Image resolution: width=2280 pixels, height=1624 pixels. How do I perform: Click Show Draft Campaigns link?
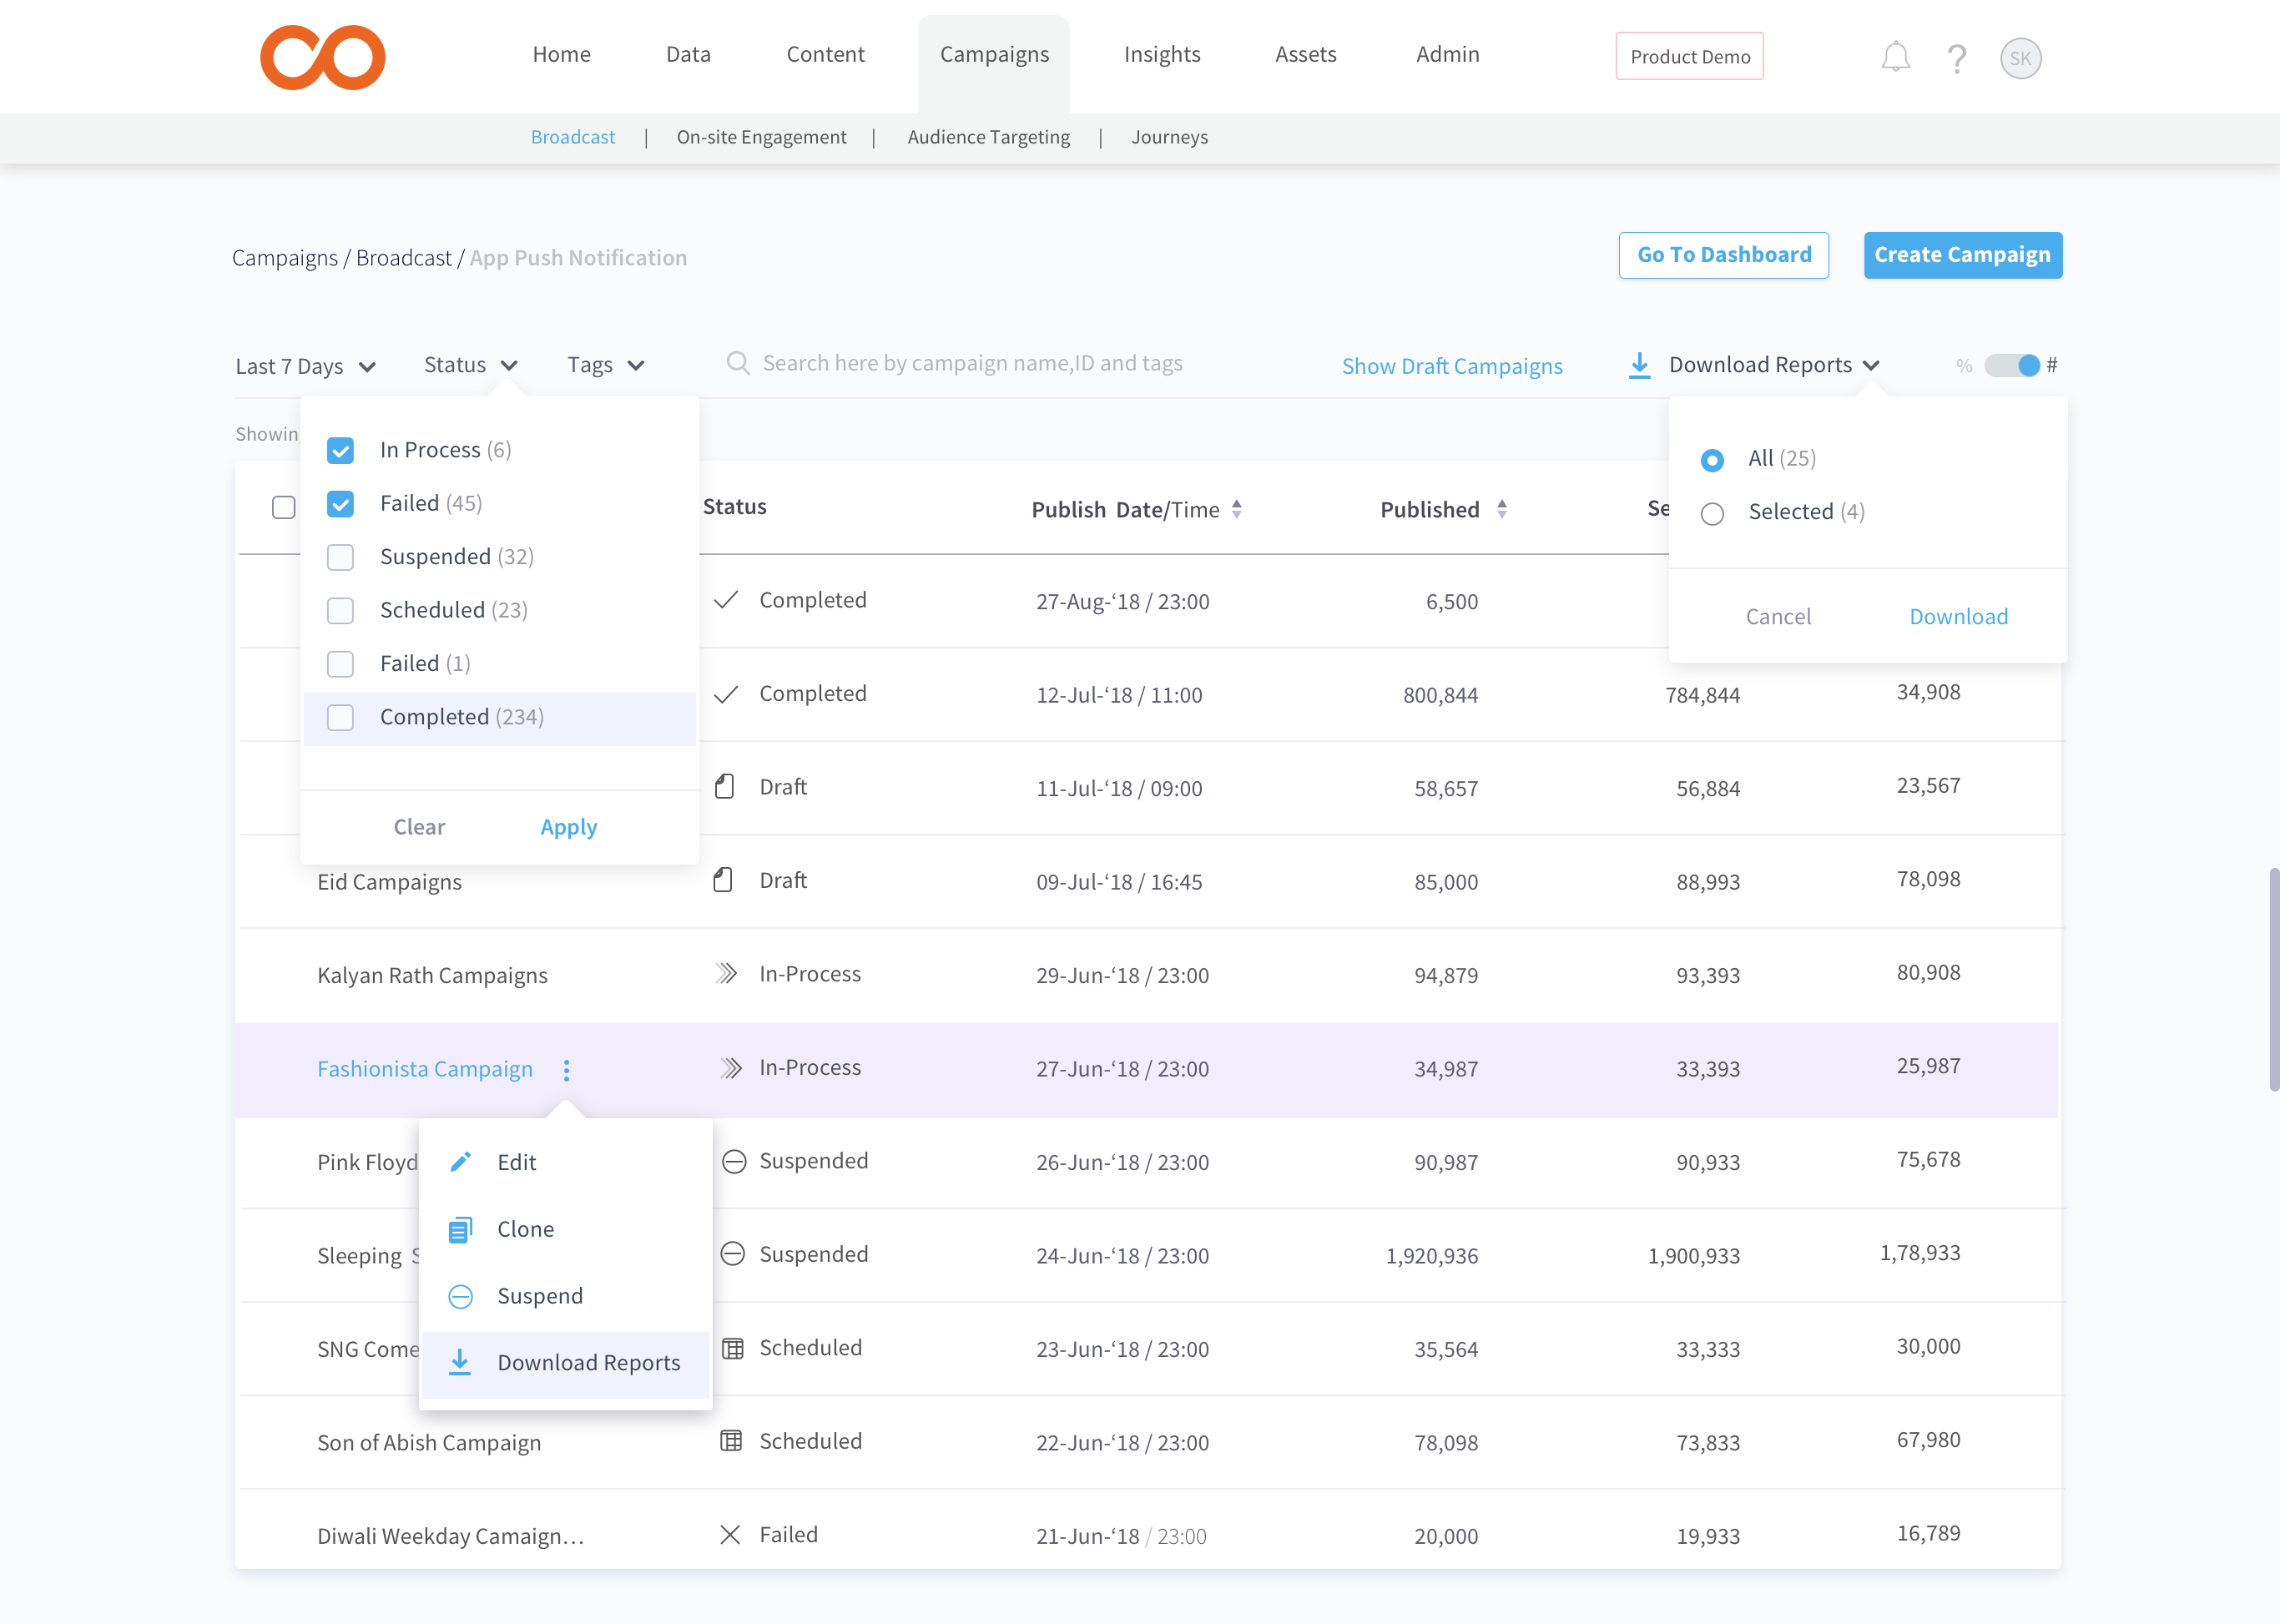tap(1452, 366)
